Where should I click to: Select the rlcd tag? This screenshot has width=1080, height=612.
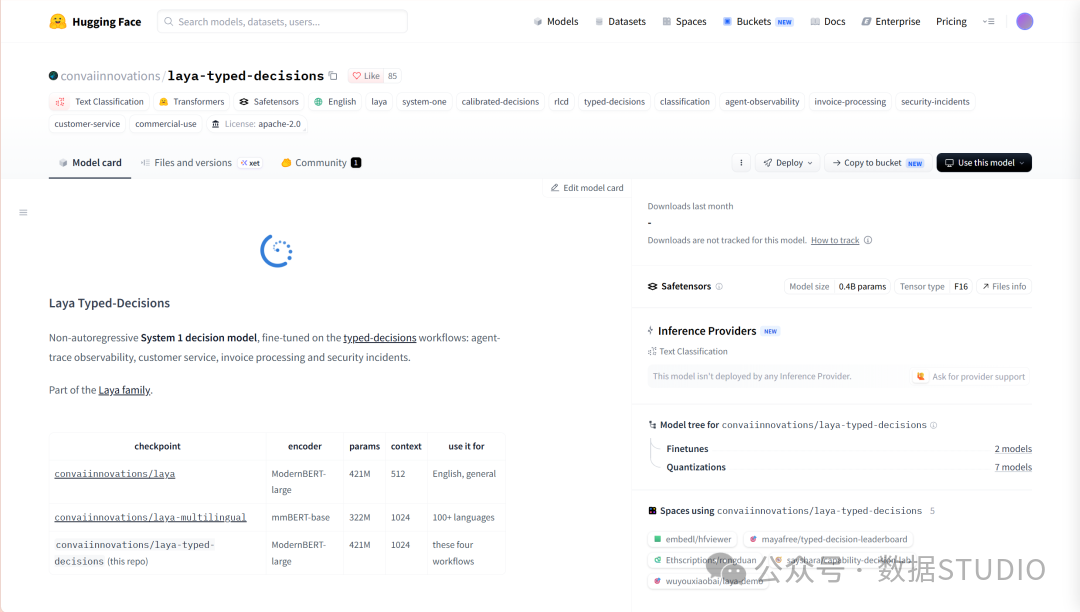pyautogui.click(x=561, y=102)
